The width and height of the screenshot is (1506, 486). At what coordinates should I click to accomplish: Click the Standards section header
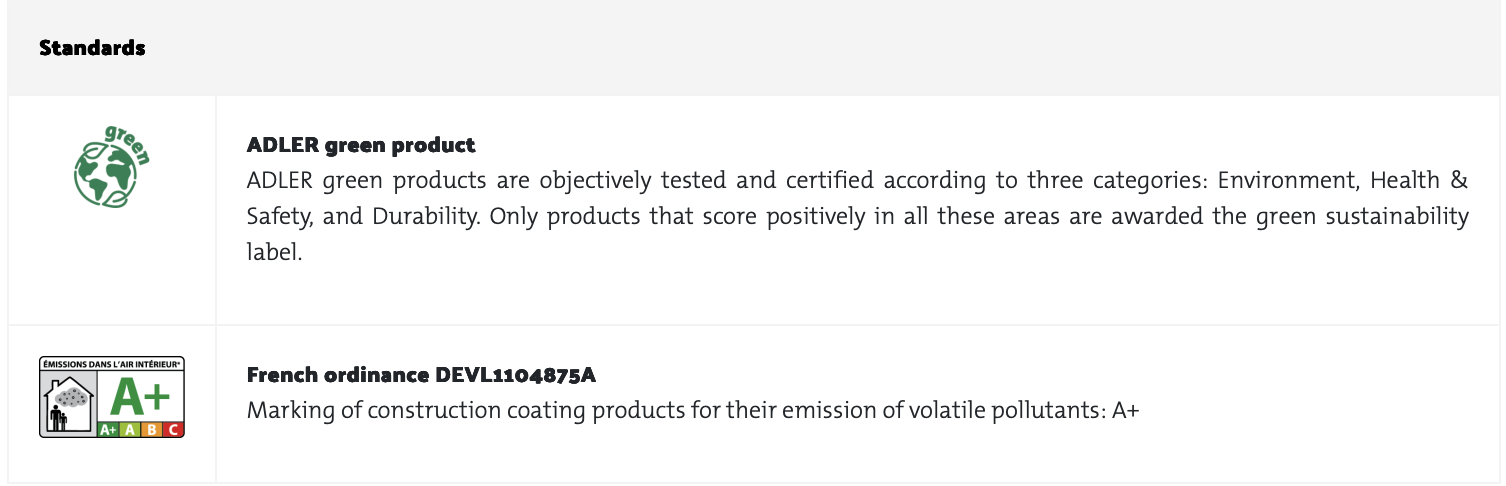pos(92,48)
